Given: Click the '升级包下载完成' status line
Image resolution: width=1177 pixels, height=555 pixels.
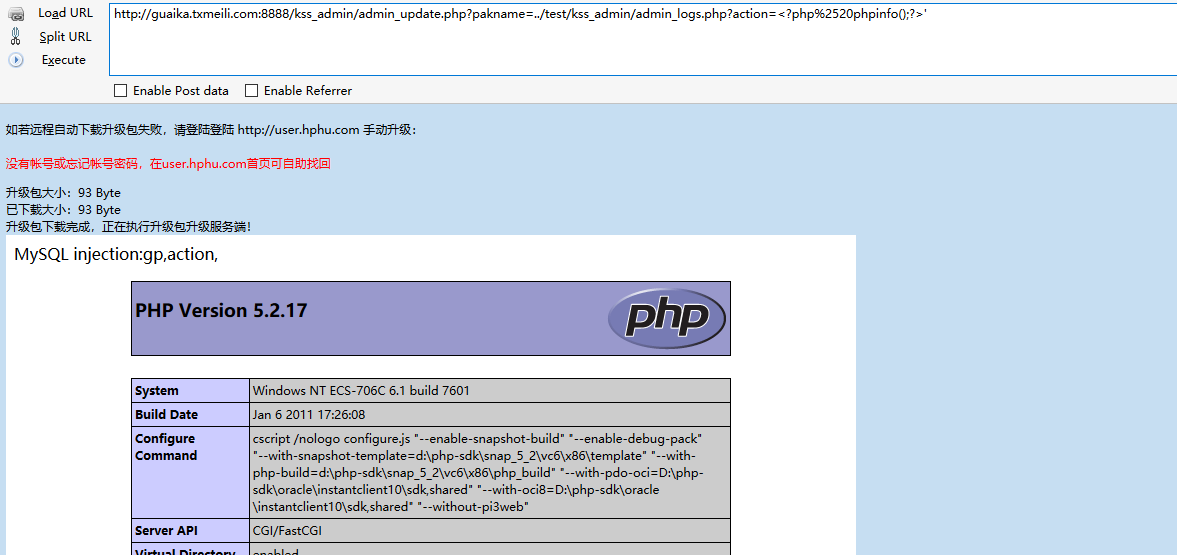Looking at the screenshot, I should [128, 226].
